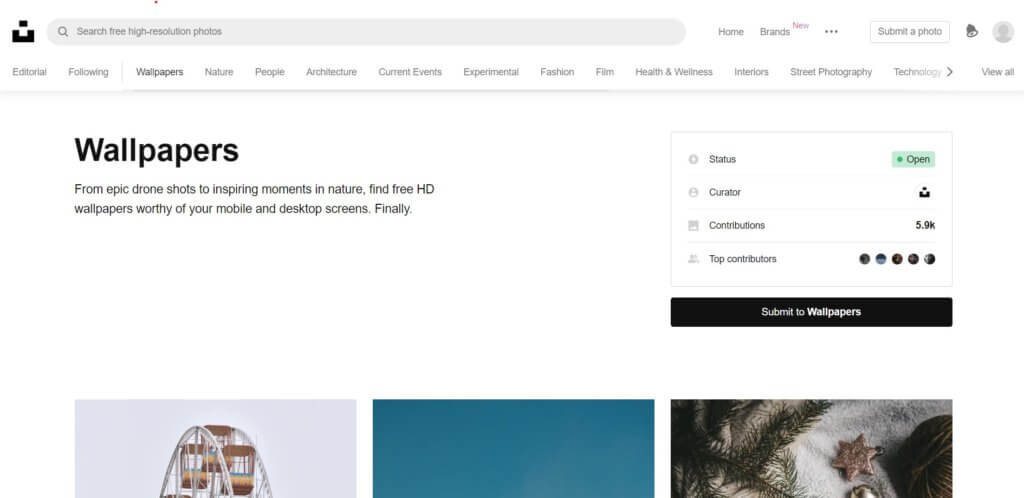Click the Wallpapers page heading

pyautogui.click(x=157, y=150)
